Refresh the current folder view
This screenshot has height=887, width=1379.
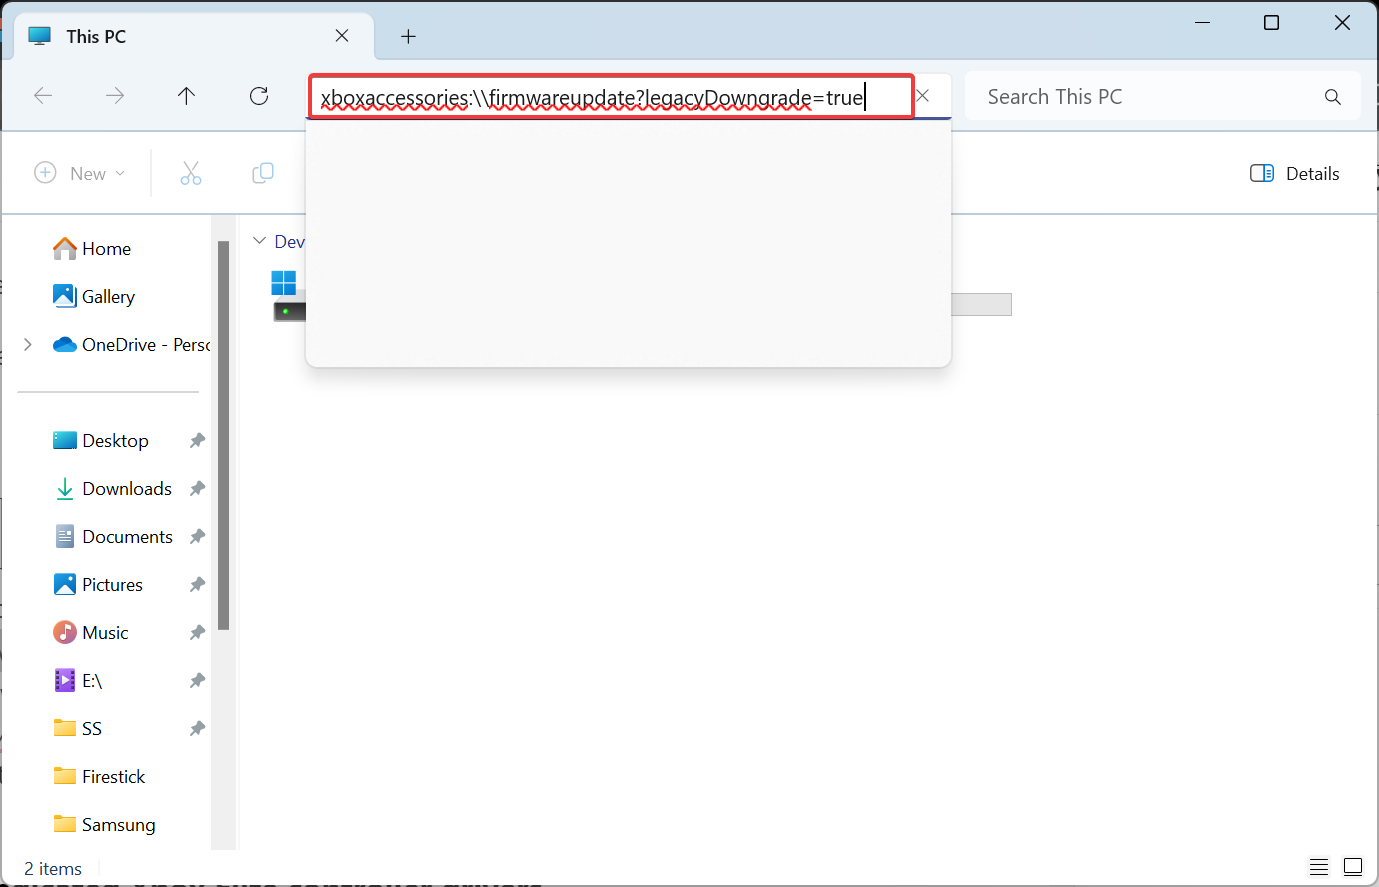[259, 96]
